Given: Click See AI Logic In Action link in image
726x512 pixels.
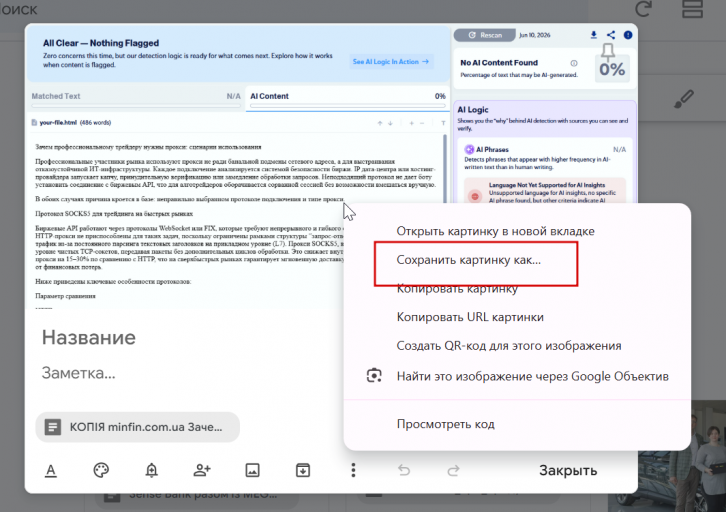Looking at the screenshot, I should click(x=391, y=62).
